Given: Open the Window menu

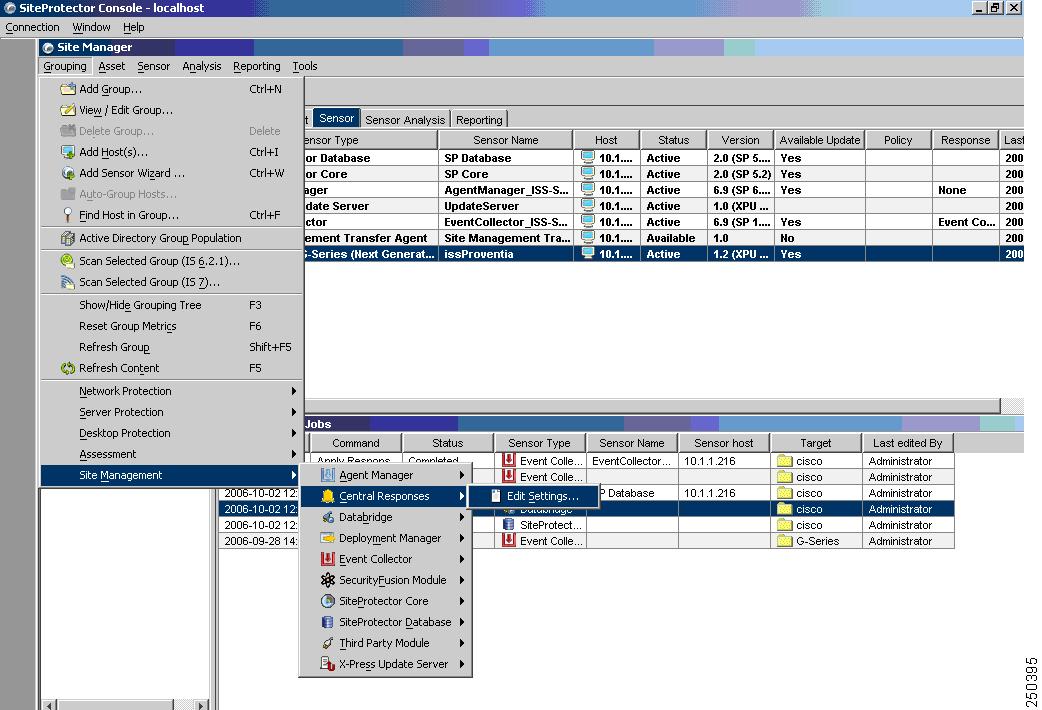Looking at the screenshot, I should 91,27.
